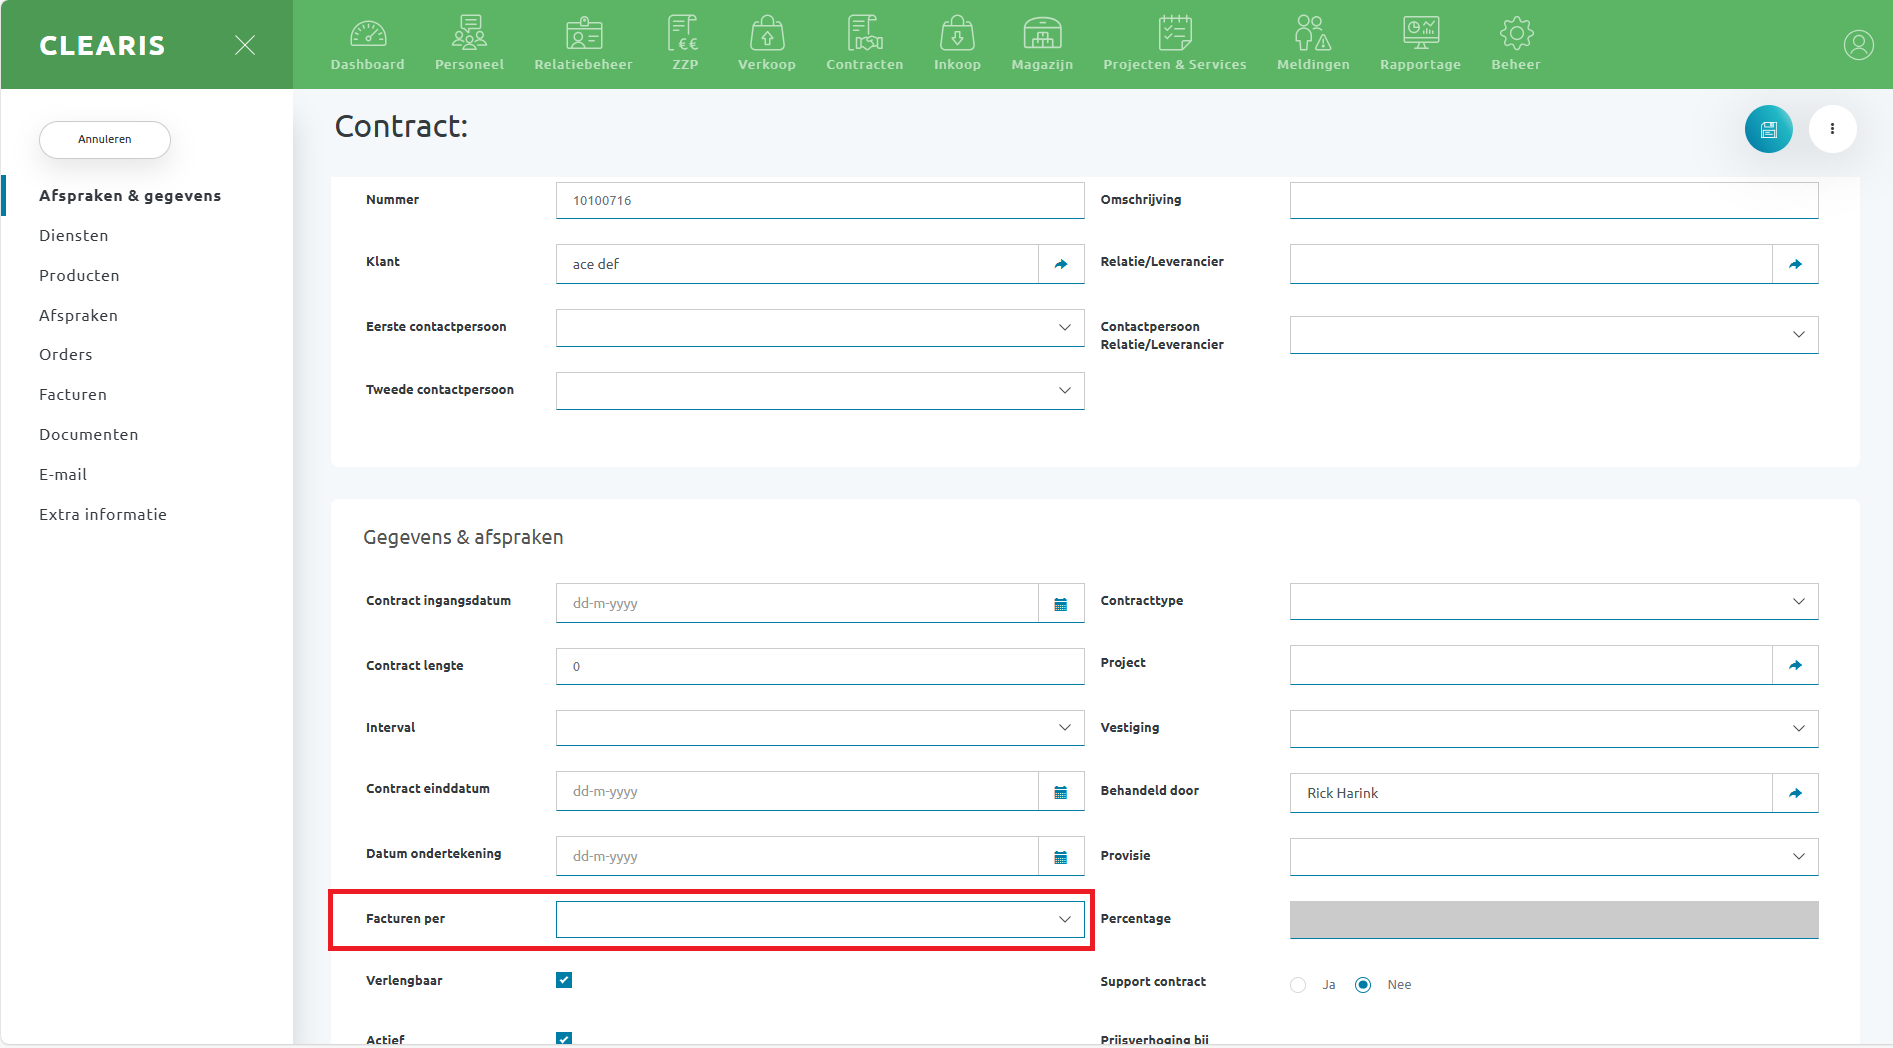Select Nee for Support contract
This screenshot has height=1048, width=1893.
coord(1363,985)
